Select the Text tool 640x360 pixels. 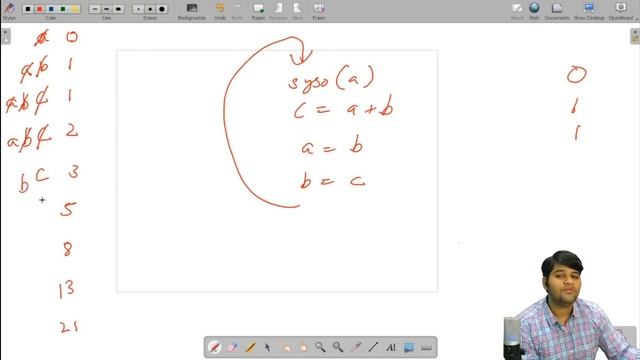point(391,347)
